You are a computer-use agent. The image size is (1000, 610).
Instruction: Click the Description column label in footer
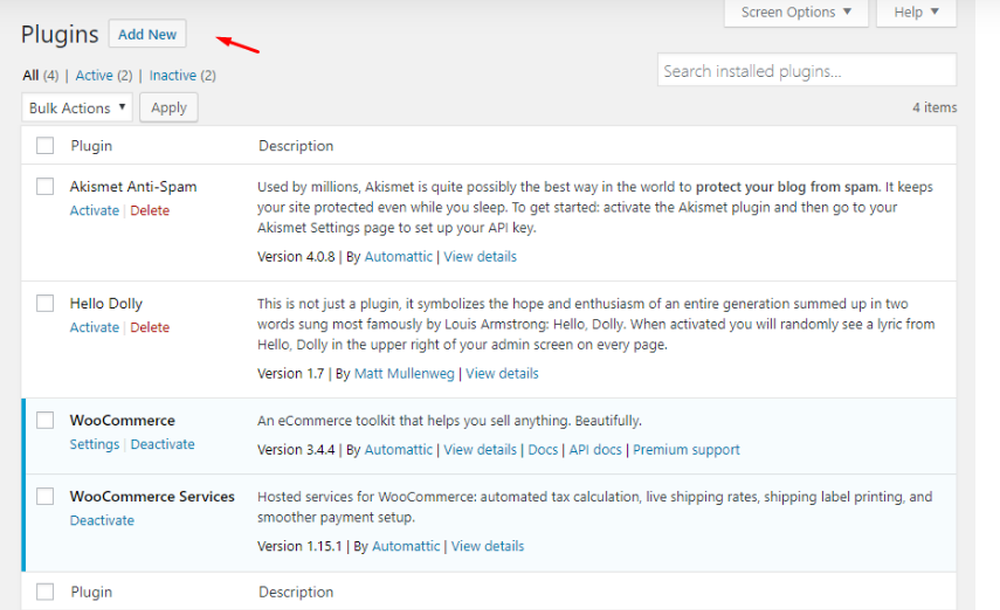click(296, 591)
